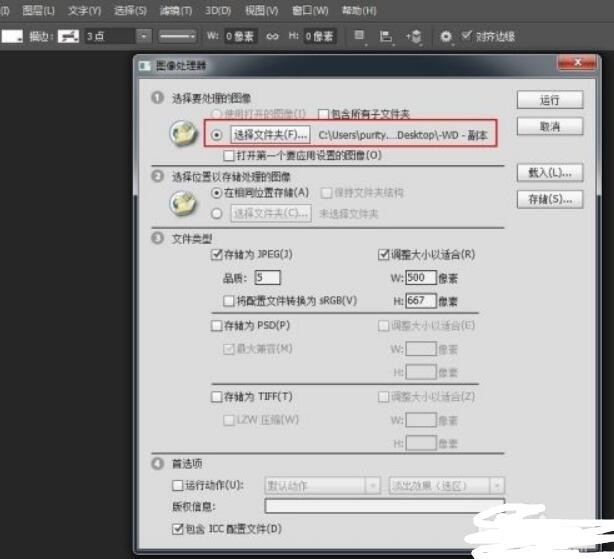This screenshot has width=614, height=559.
Task: Click the path arrangement icon in options bar
Action: coord(414,36)
